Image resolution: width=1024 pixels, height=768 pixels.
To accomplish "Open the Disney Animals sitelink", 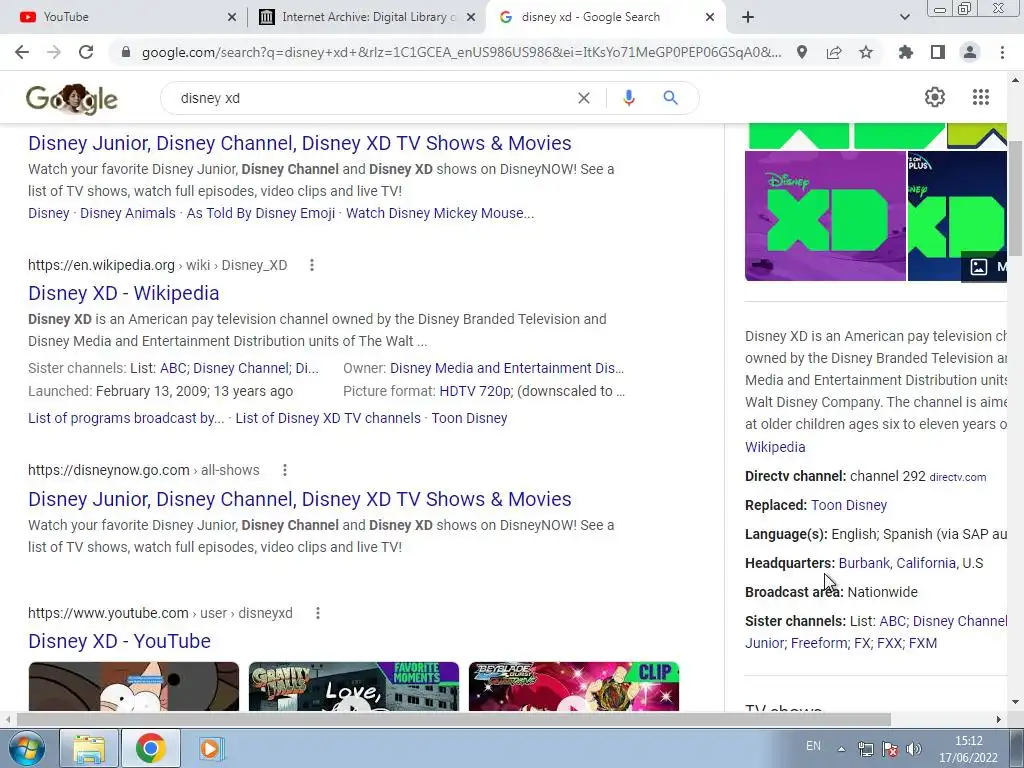I will coord(128,214).
